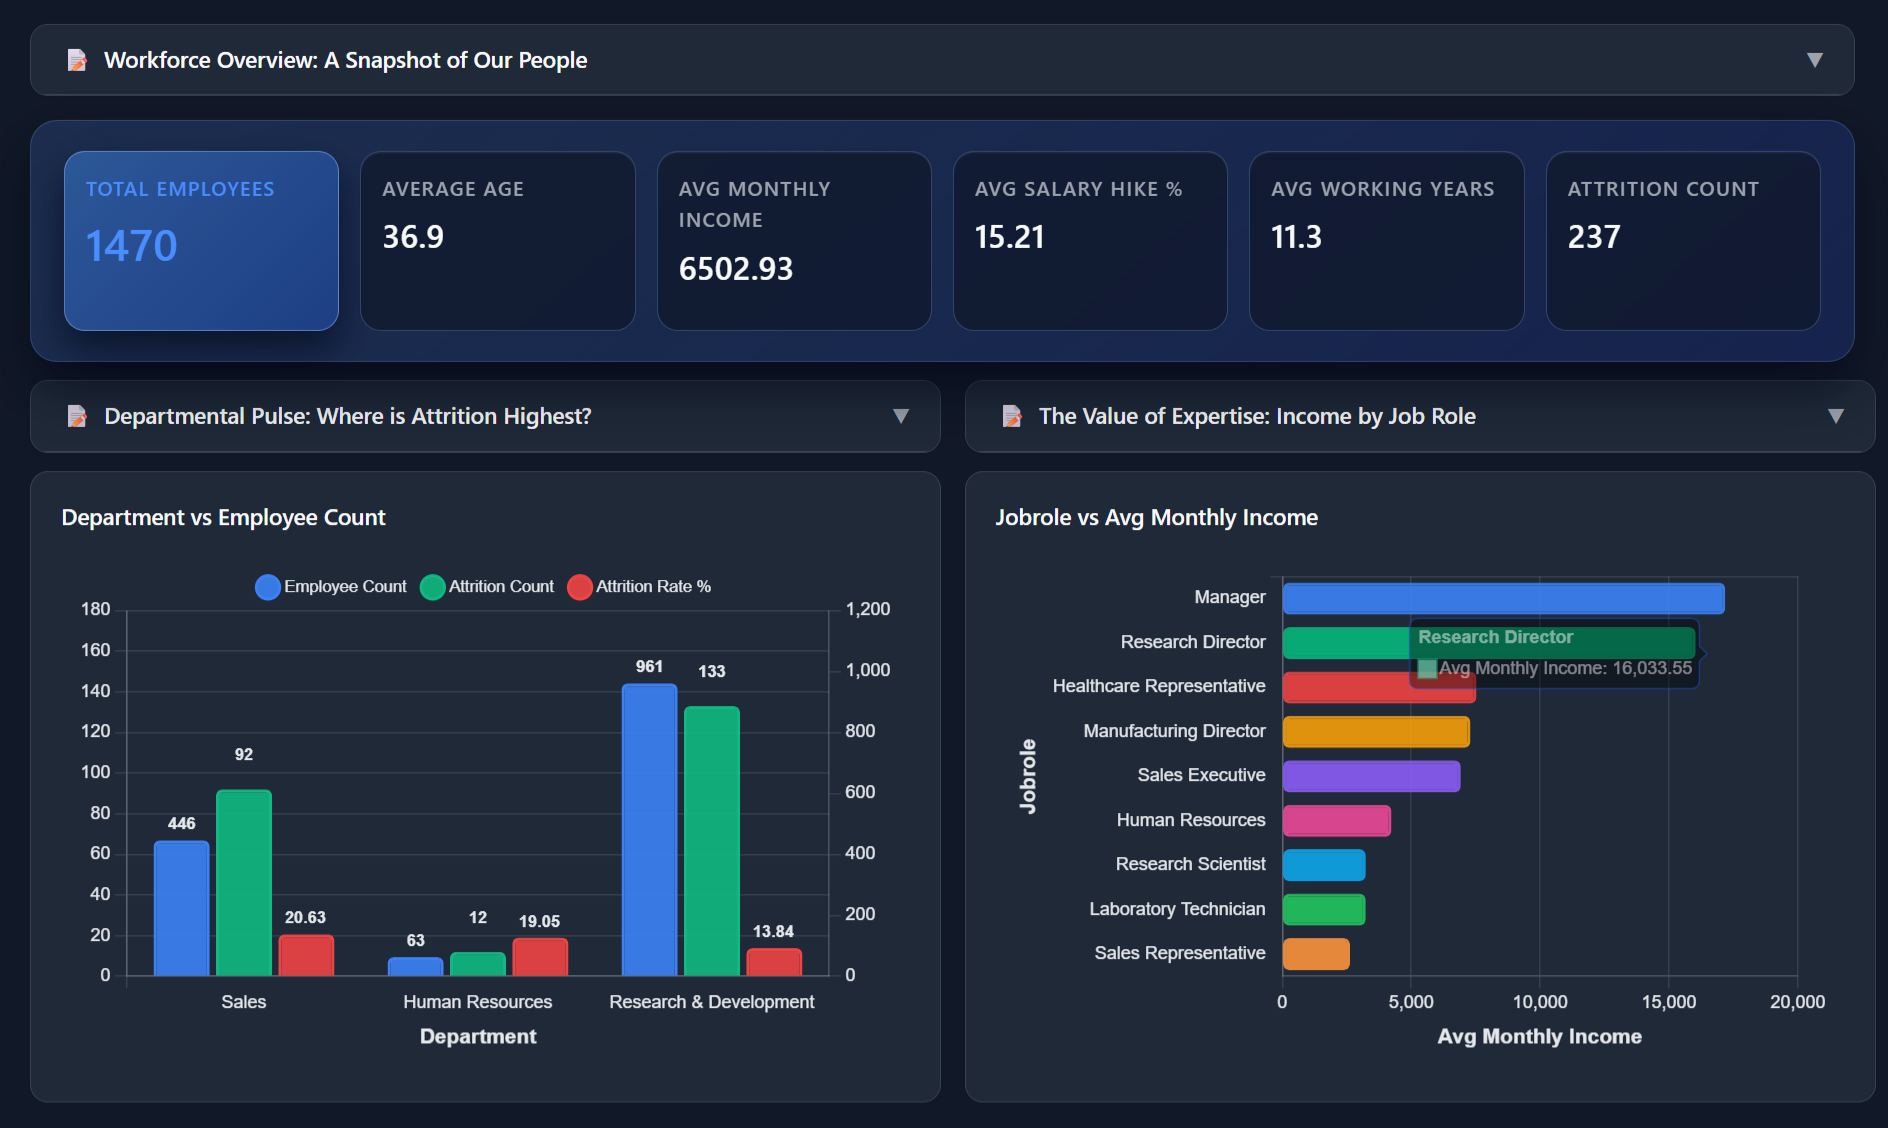The height and width of the screenshot is (1128, 1888).
Task: Click the Attrition Count card
Action: click(x=1683, y=240)
